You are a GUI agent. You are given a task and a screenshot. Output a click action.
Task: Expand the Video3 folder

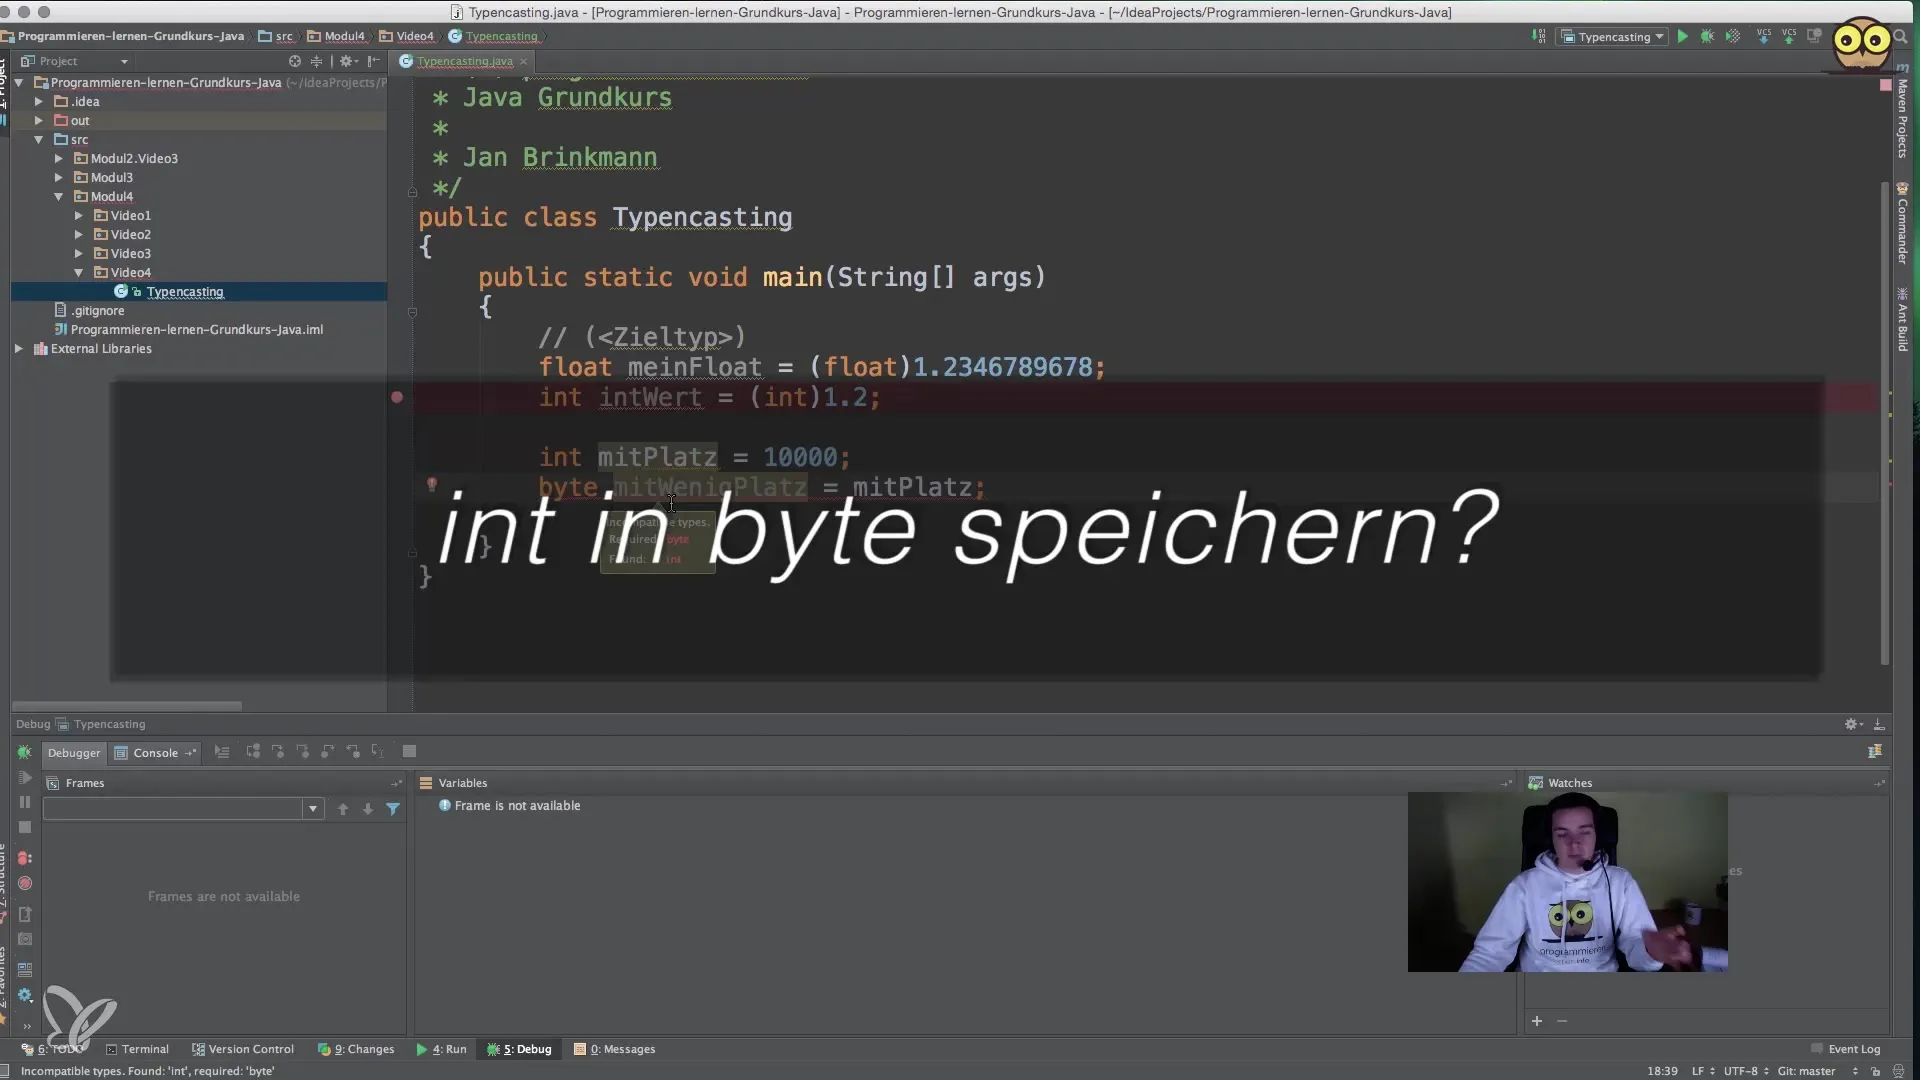(x=78, y=253)
